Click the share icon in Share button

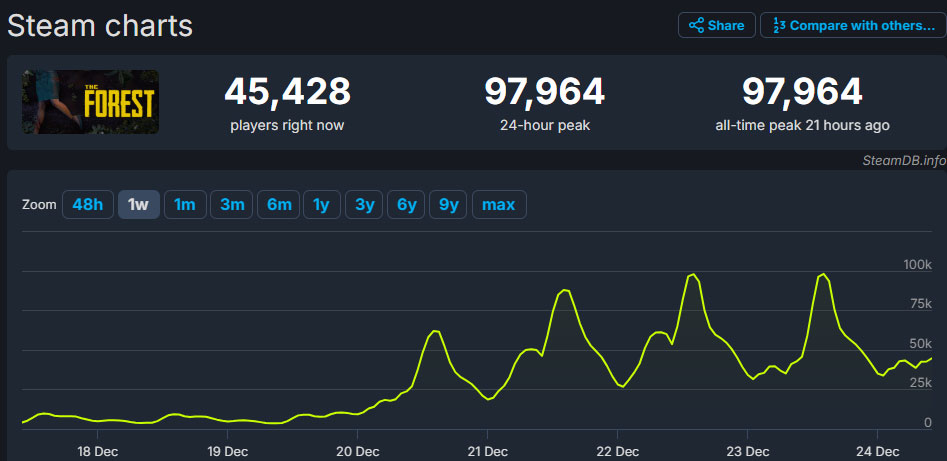pyautogui.click(x=696, y=25)
